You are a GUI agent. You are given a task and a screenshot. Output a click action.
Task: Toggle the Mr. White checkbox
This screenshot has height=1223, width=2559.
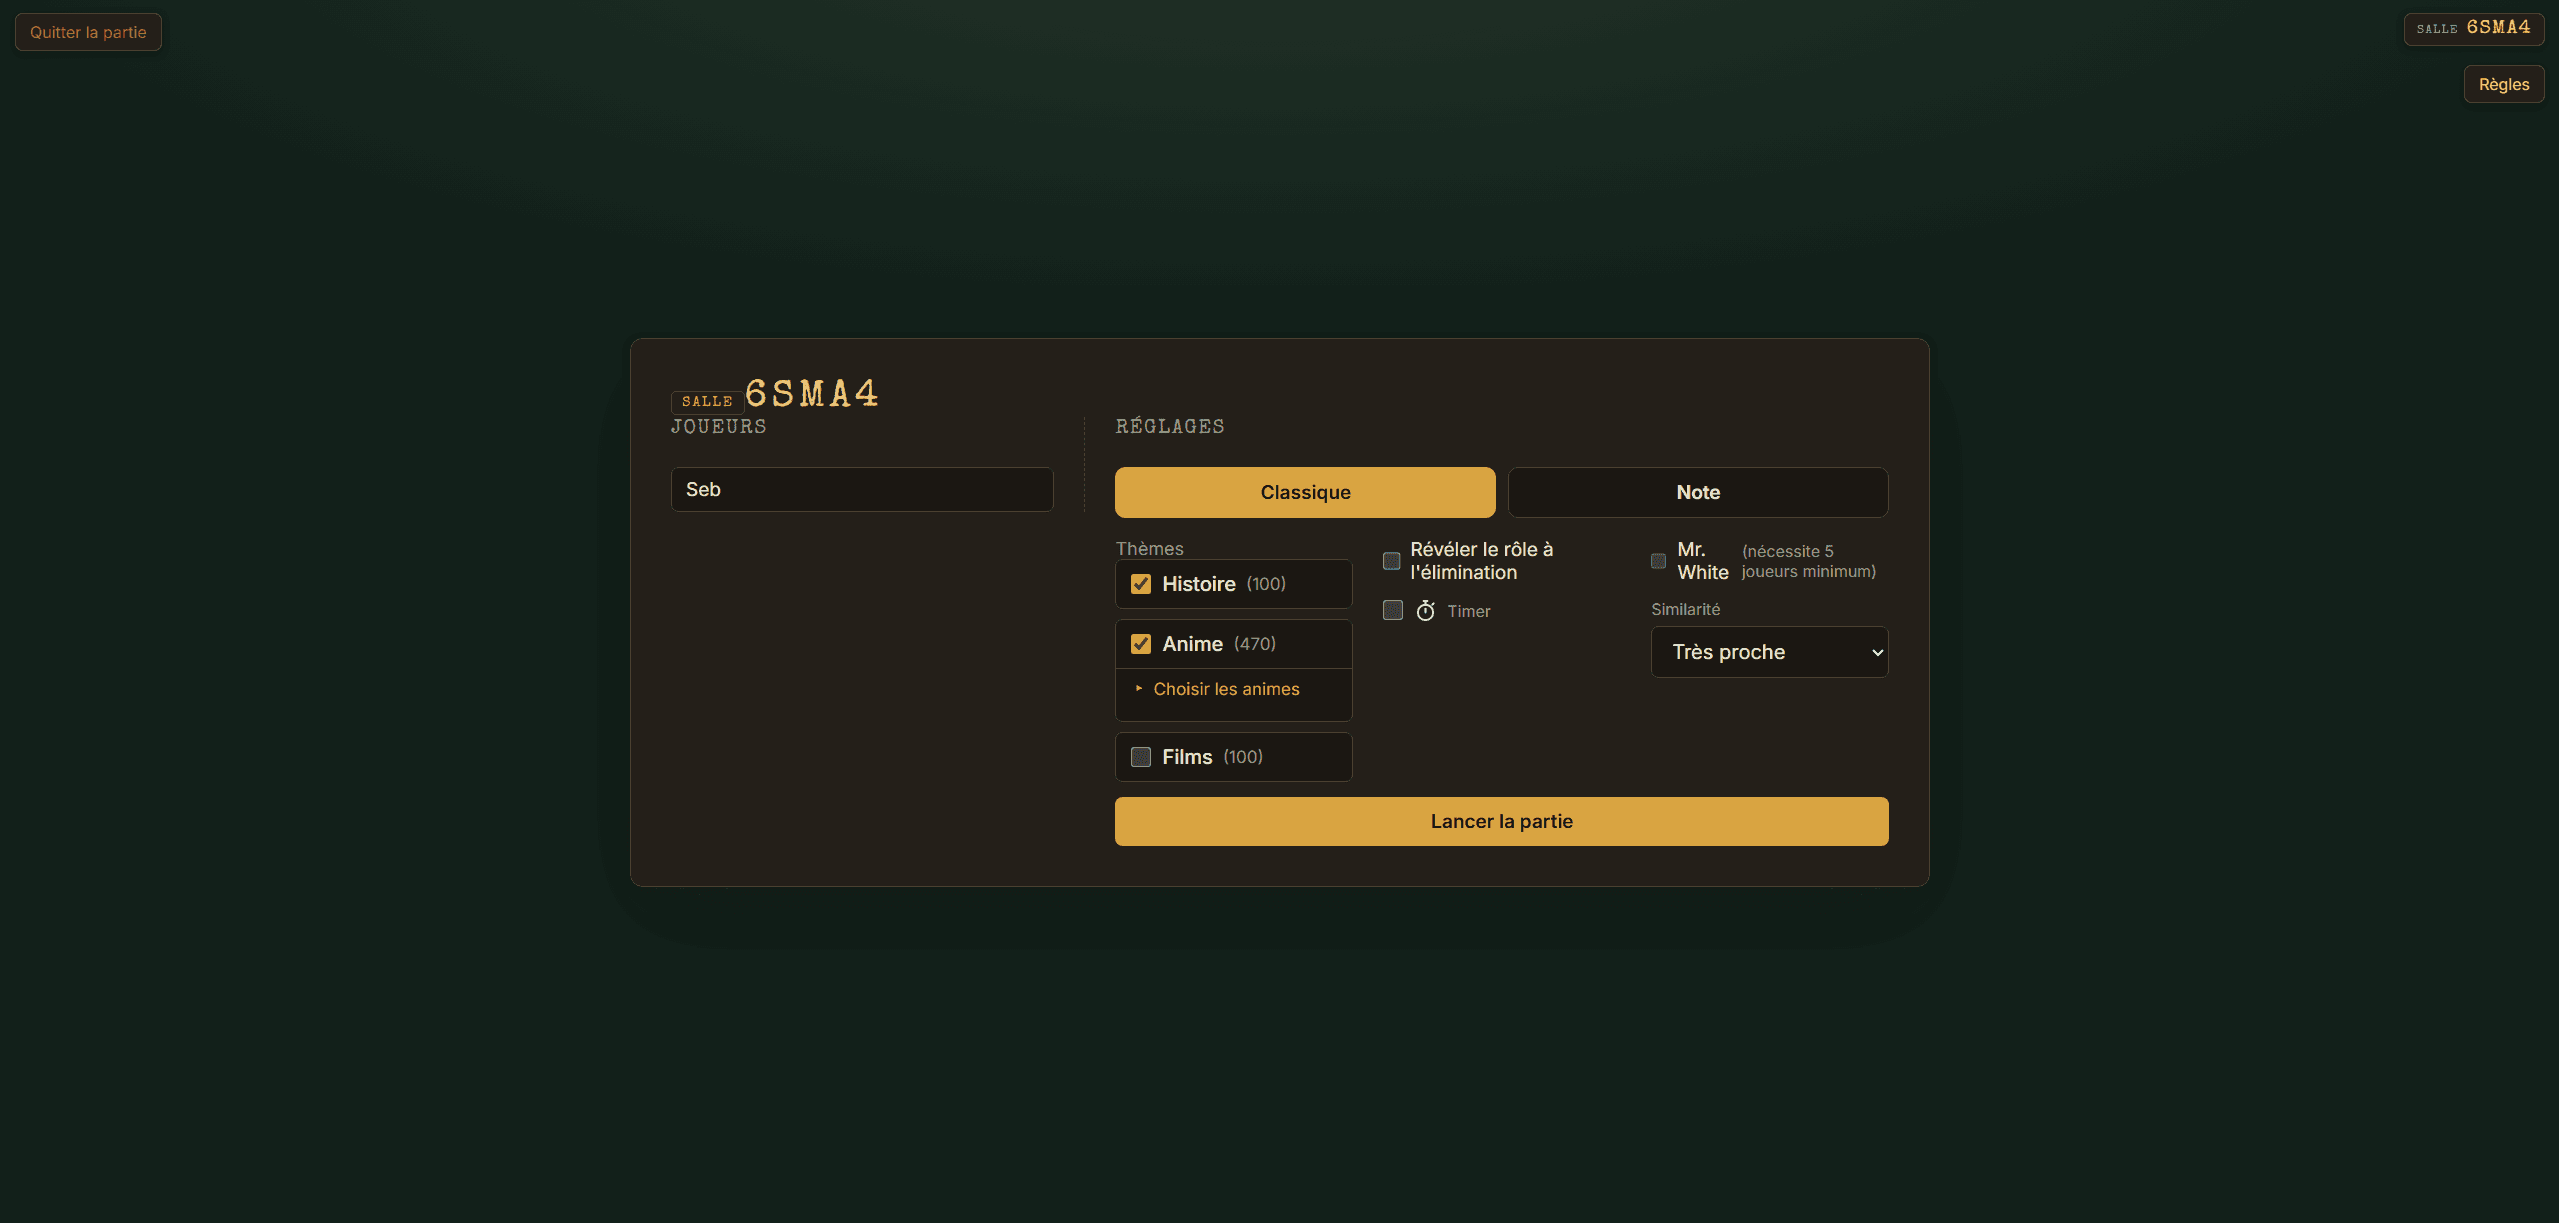(x=1658, y=561)
